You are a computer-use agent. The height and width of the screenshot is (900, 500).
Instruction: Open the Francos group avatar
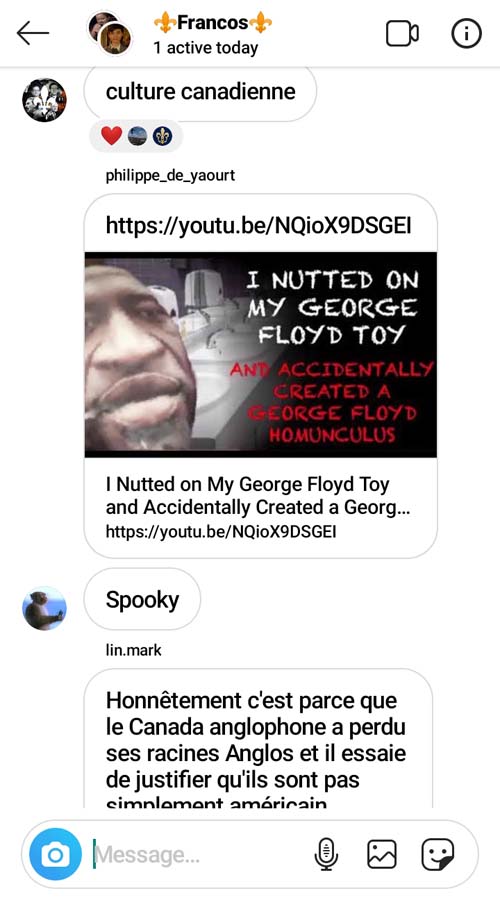109,33
